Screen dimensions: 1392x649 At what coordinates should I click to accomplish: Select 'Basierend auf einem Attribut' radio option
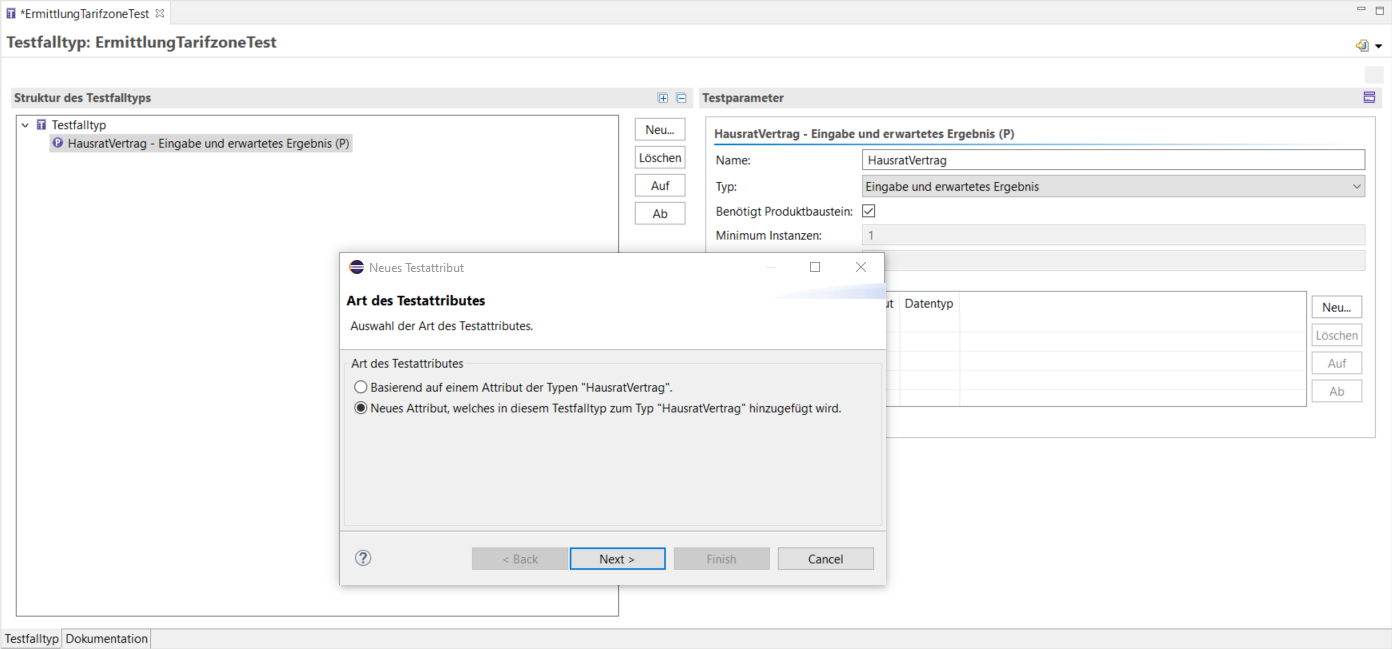coord(361,387)
